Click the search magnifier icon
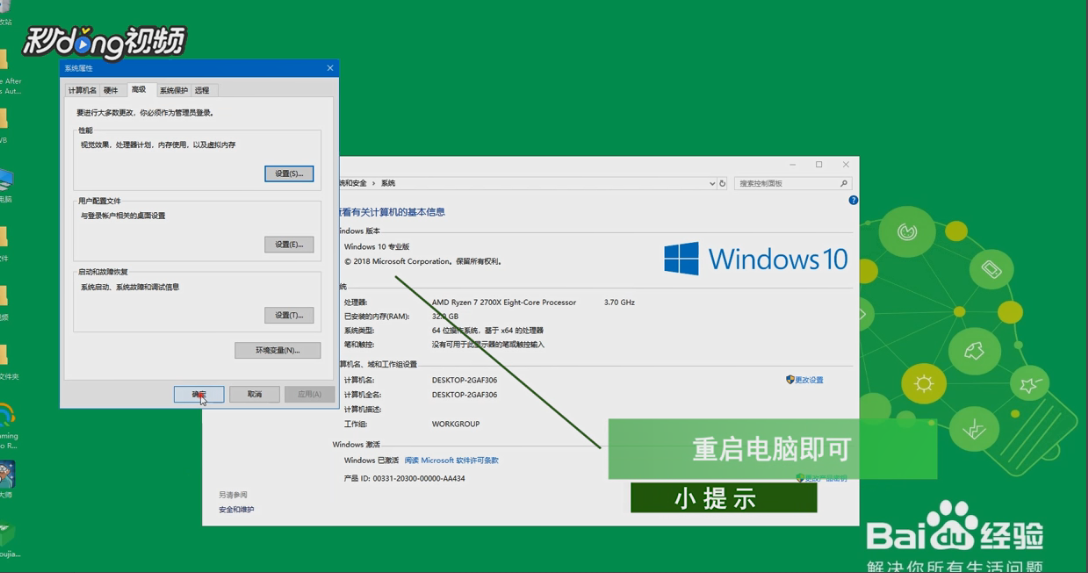The height and width of the screenshot is (573, 1088). click(844, 183)
